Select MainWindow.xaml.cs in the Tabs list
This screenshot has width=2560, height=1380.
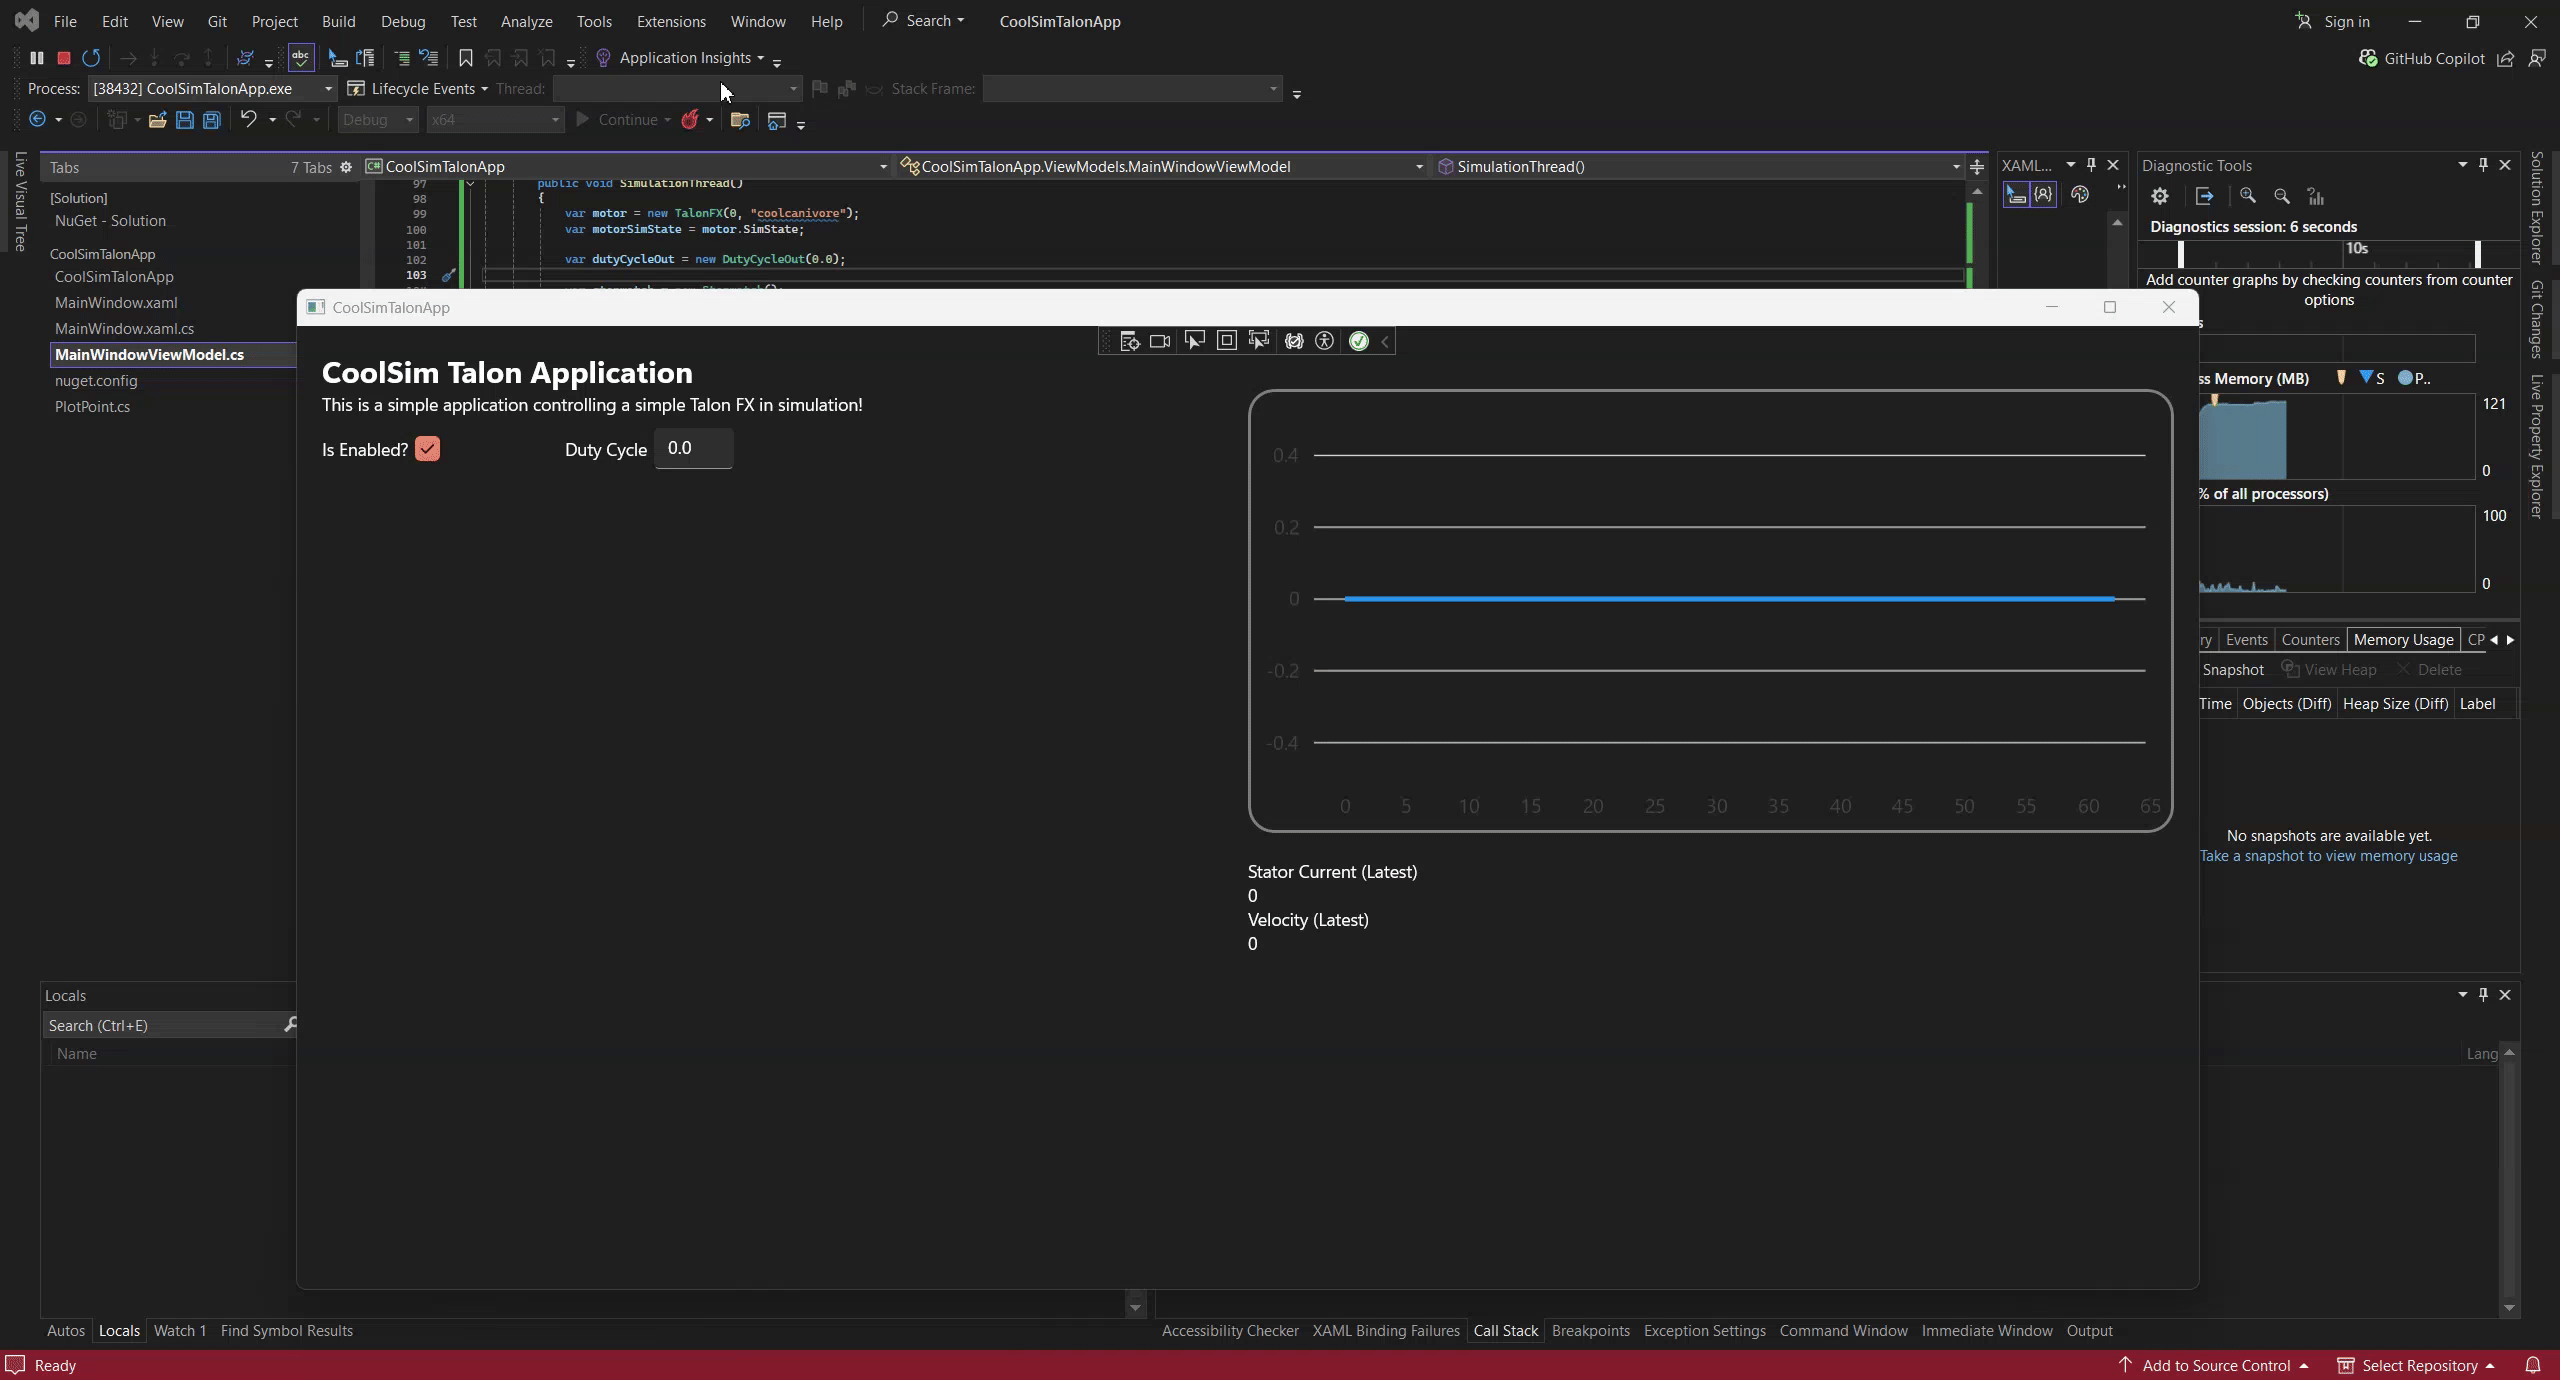point(124,329)
